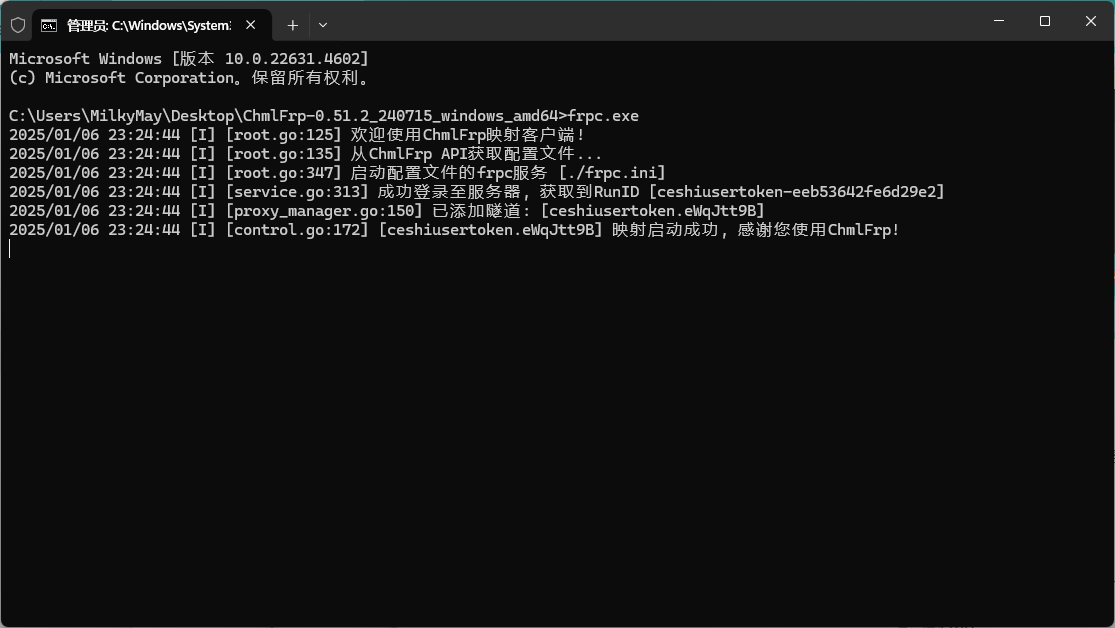Screen dimensions: 1115x628
Task: Click the cmd icon on the tab
Action: [x=49, y=25]
